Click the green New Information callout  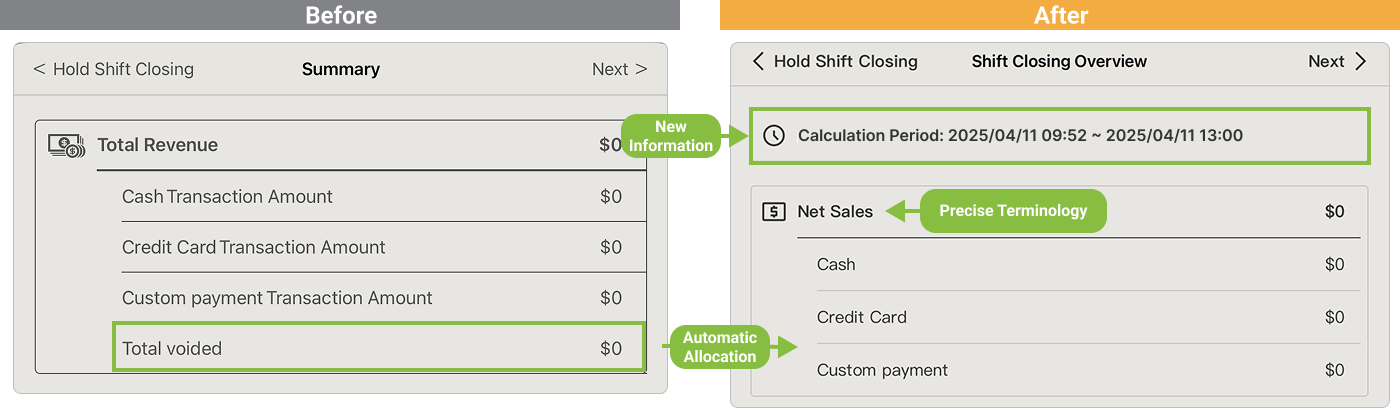tap(671, 136)
